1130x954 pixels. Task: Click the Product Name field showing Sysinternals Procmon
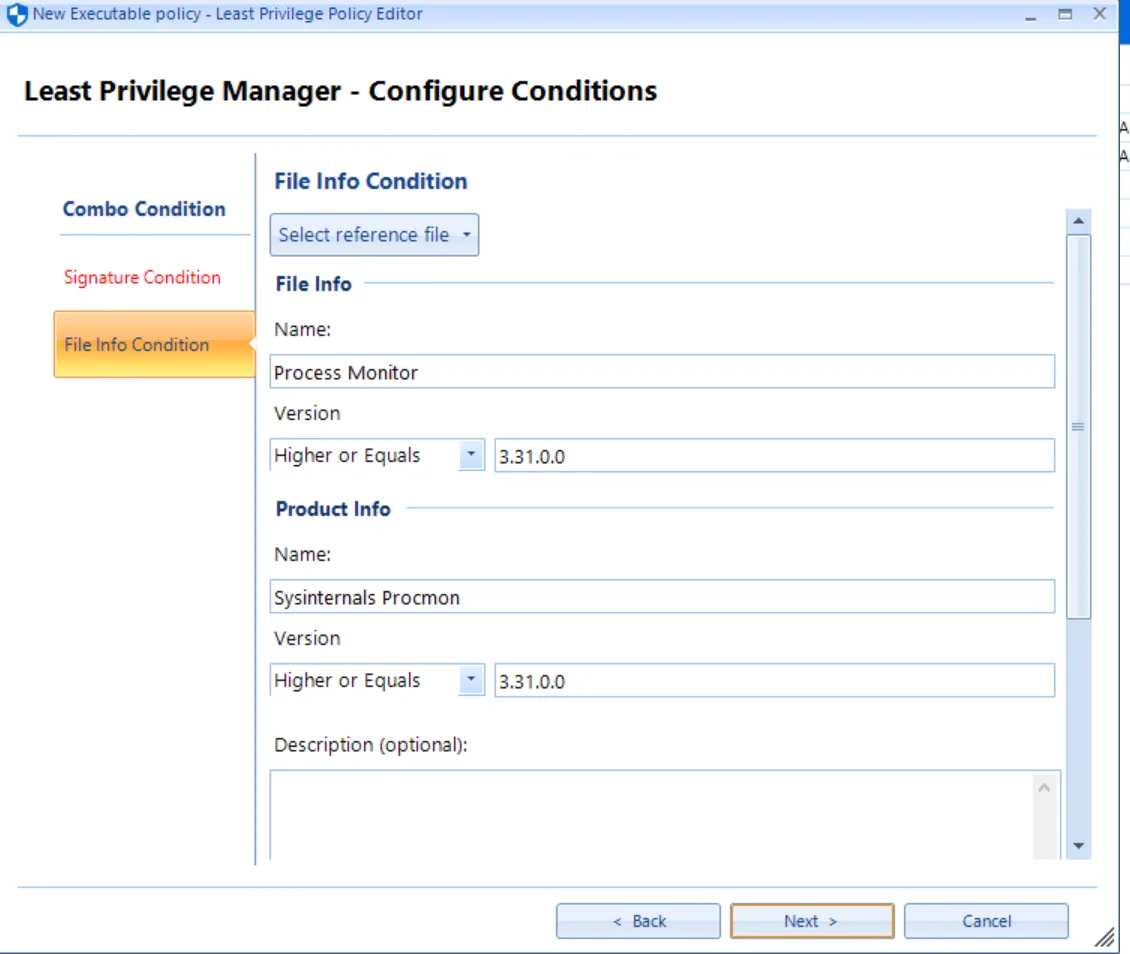pyautogui.click(x=660, y=596)
